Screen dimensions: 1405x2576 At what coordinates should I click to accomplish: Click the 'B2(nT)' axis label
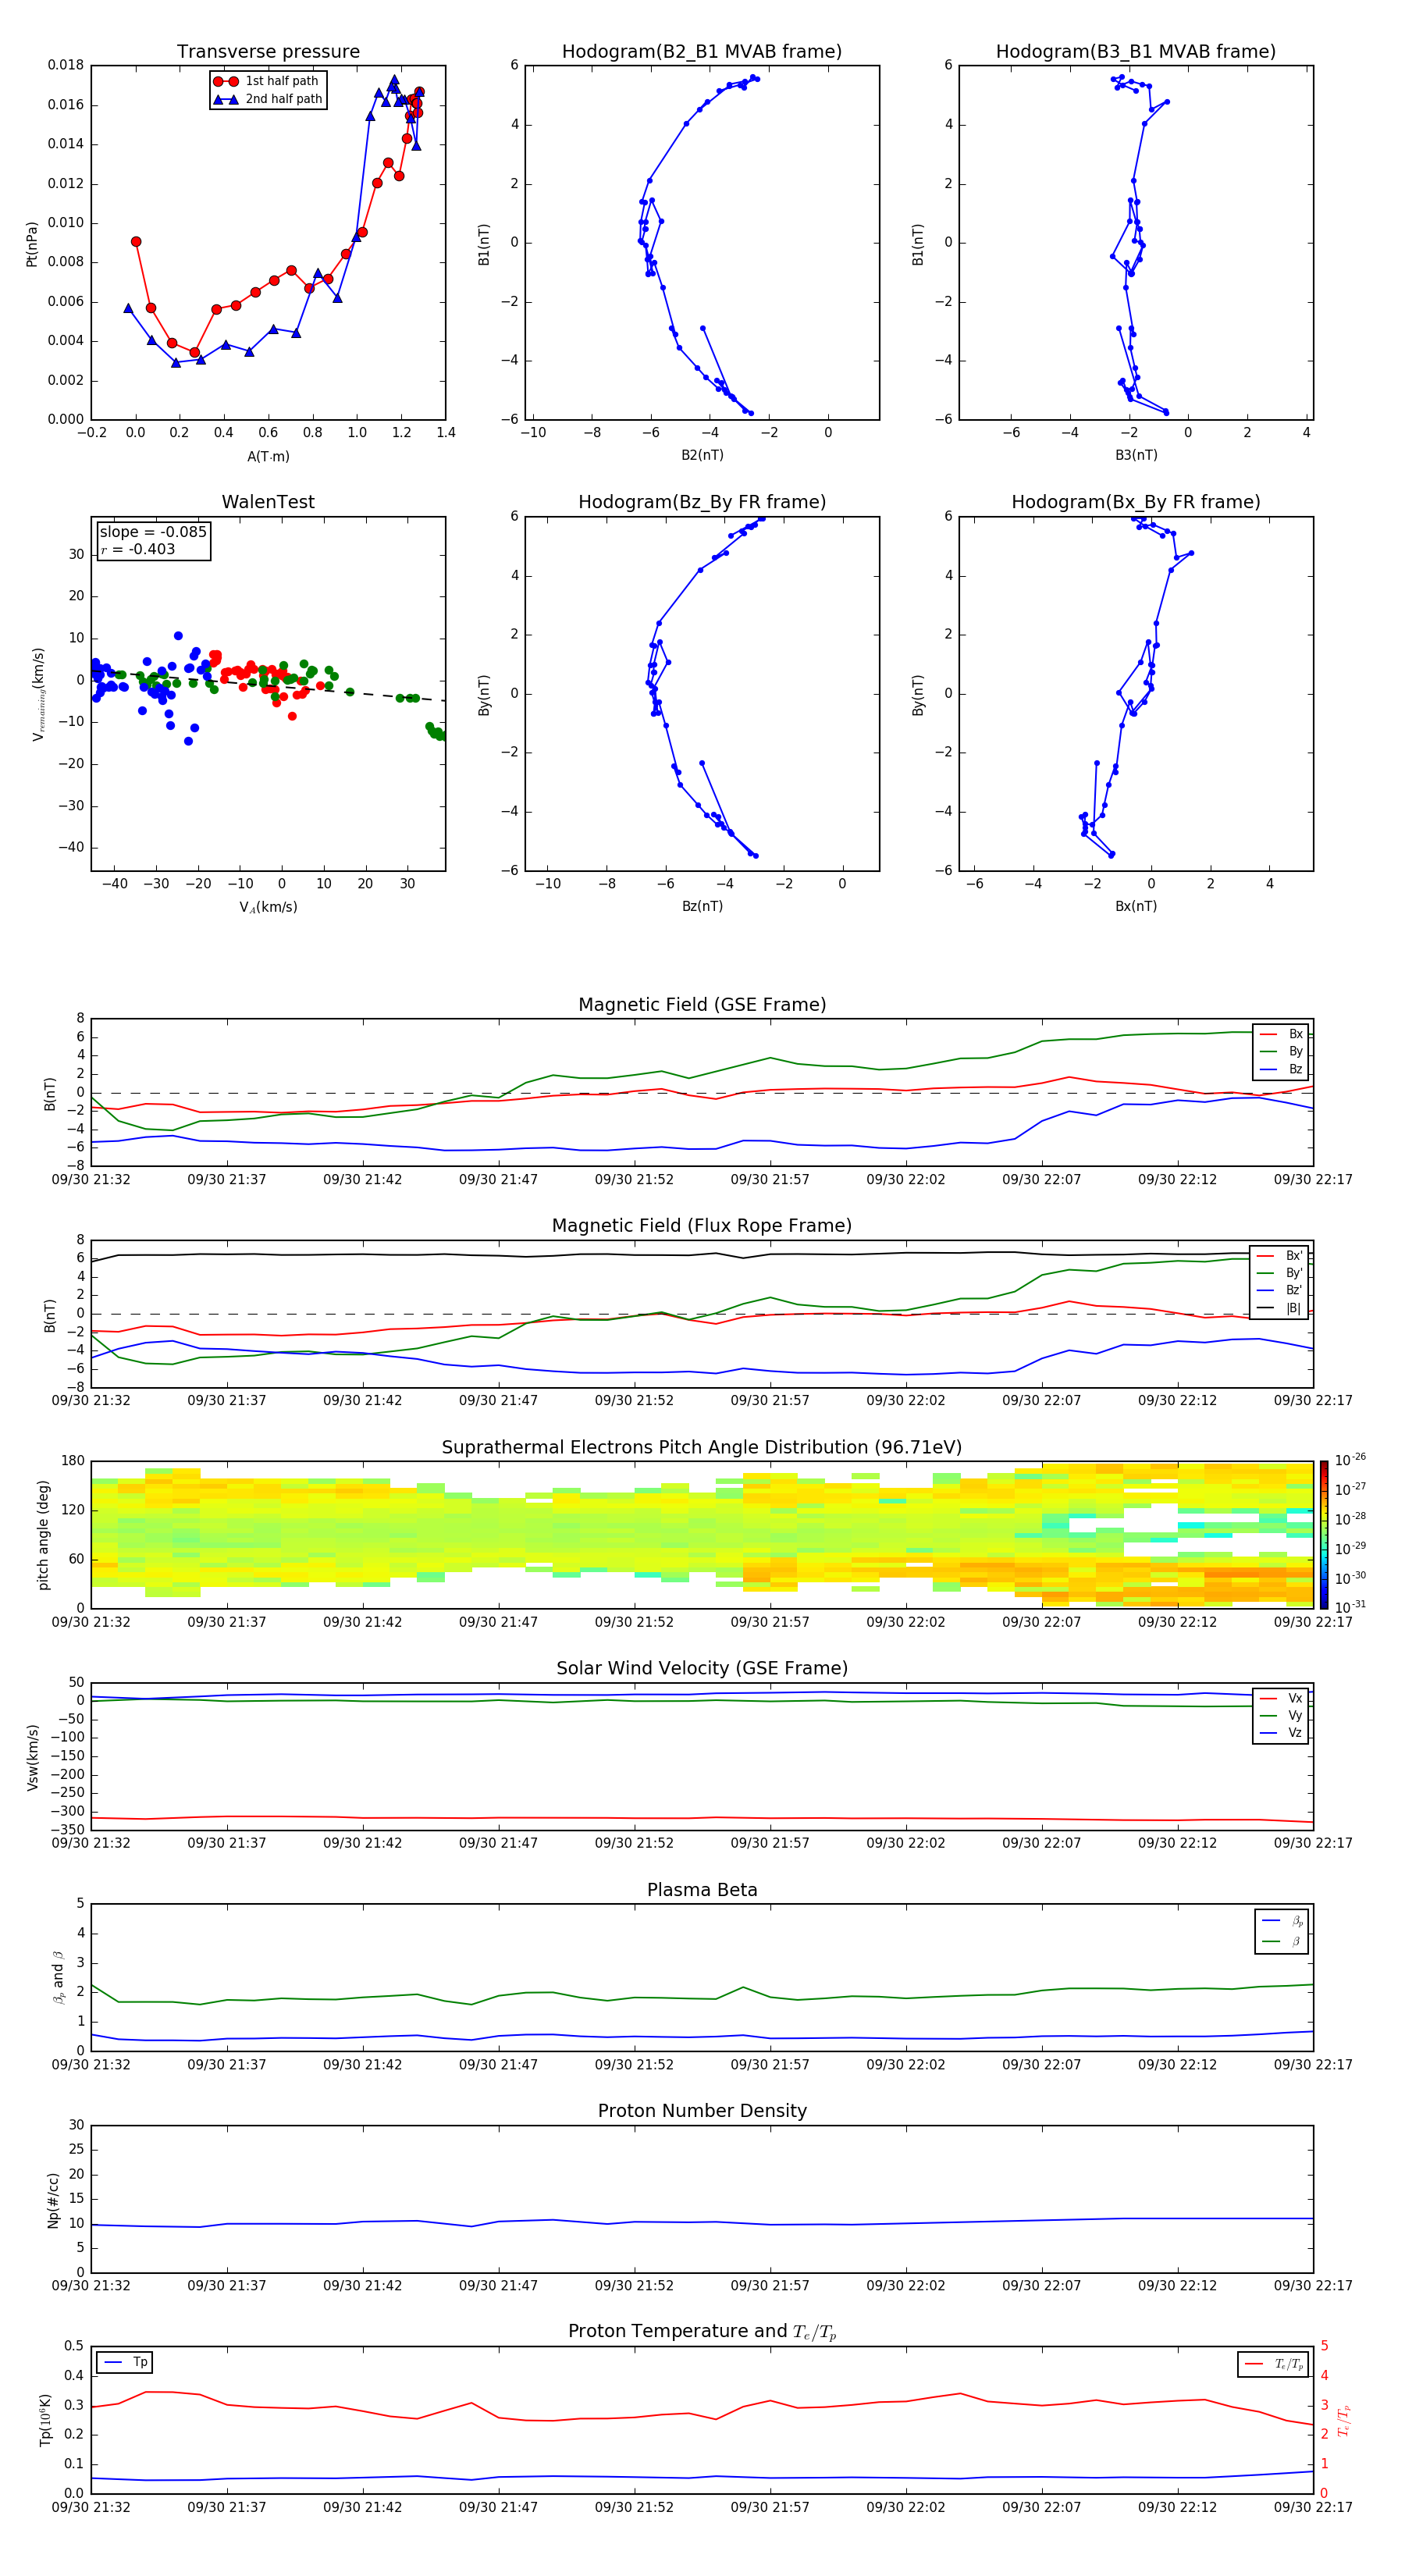tap(702, 455)
